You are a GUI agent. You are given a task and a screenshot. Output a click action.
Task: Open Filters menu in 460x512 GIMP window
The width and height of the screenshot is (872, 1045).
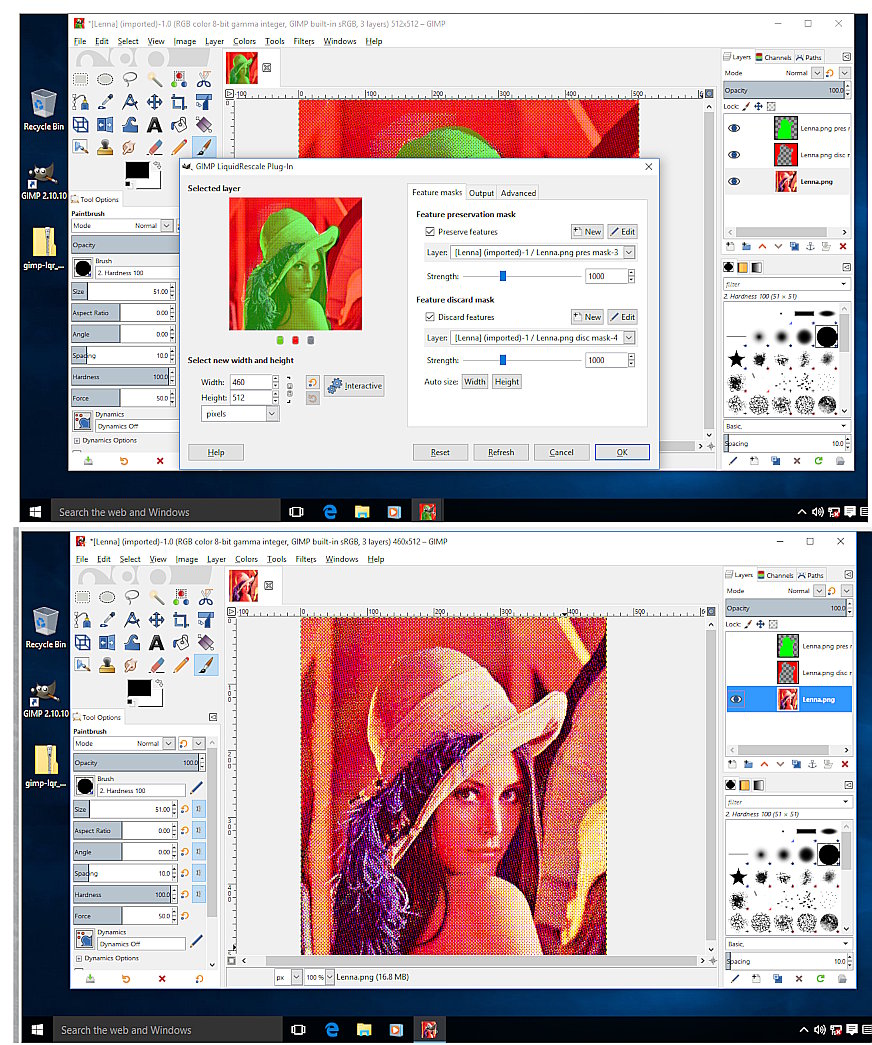tap(305, 559)
